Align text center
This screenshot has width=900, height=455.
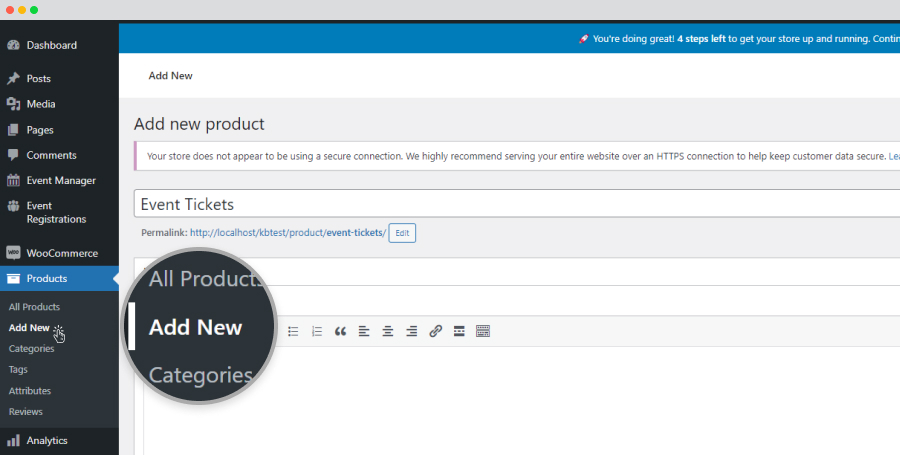point(388,331)
